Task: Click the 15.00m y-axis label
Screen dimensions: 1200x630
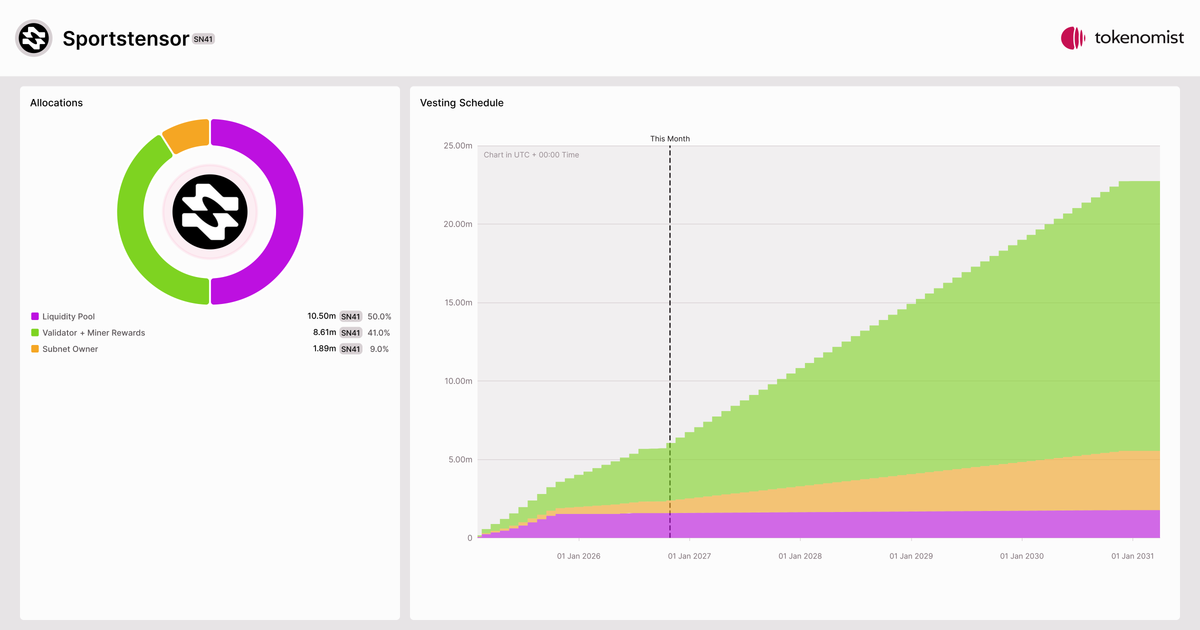Action: click(x=457, y=303)
